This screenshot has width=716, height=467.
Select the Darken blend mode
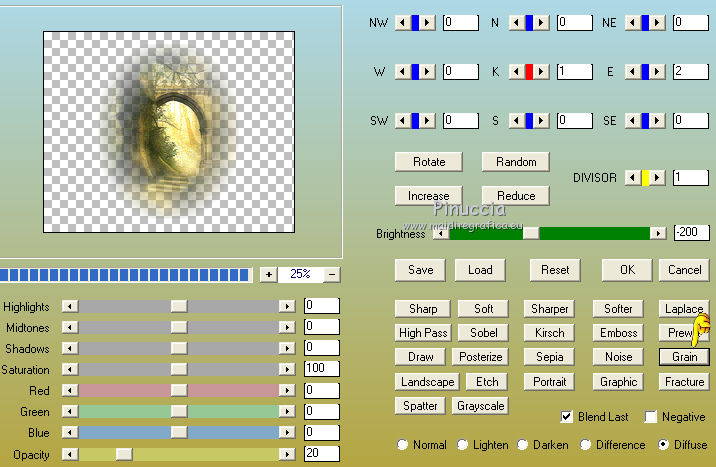(522, 445)
